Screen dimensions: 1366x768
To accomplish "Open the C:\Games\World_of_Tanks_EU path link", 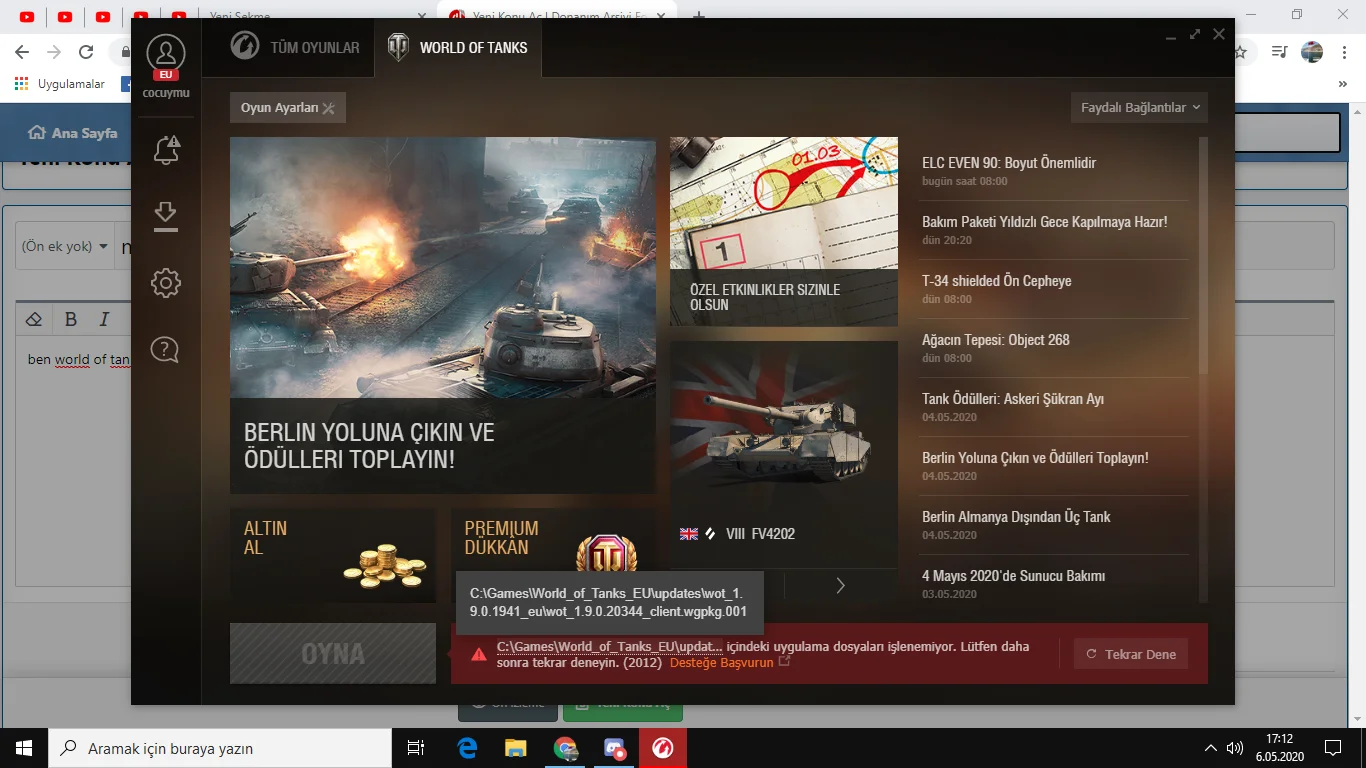I will coord(610,646).
